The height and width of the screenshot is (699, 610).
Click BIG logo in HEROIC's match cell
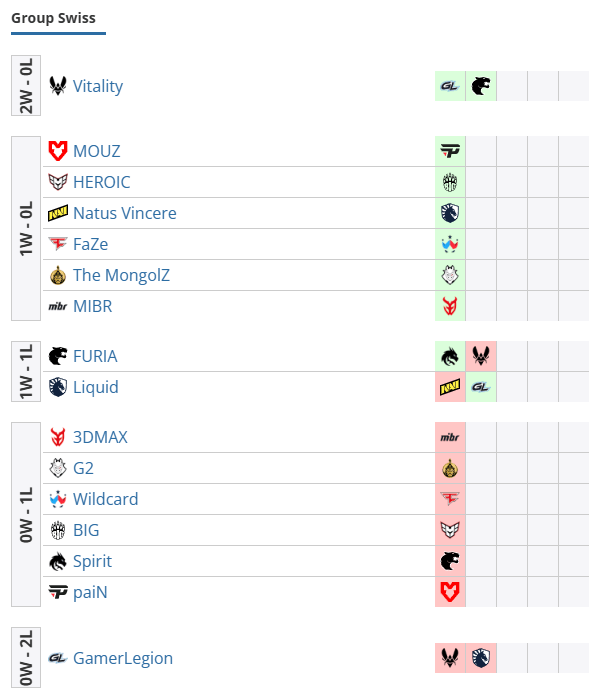[450, 182]
